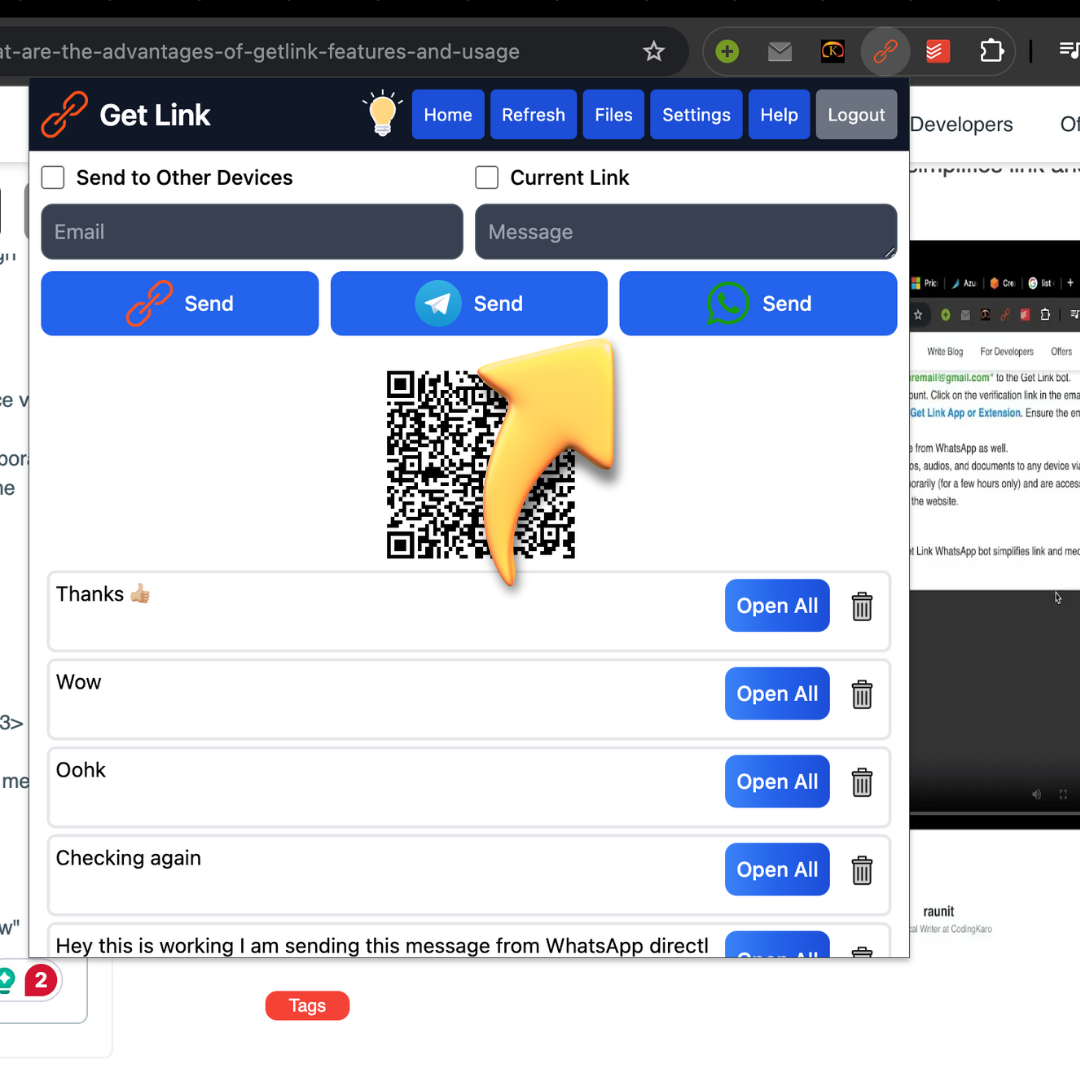The height and width of the screenshot is (1080, 1080).
Task: Log out using the Logout button
Action: pyautogui.click(x=856, y=114)
